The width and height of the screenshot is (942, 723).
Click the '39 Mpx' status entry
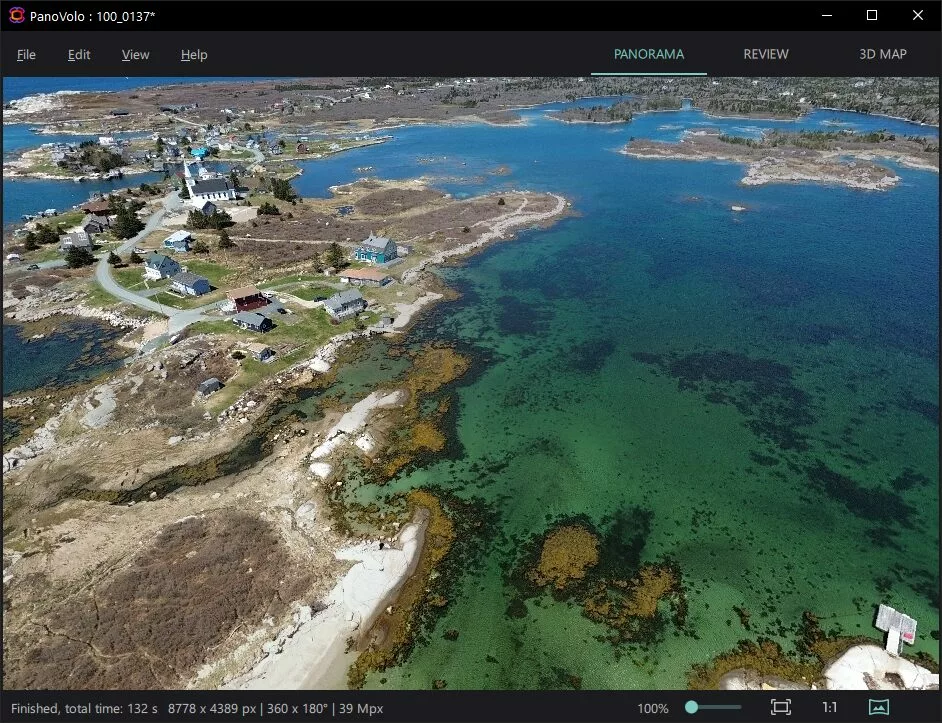click(x=361, y=709)
